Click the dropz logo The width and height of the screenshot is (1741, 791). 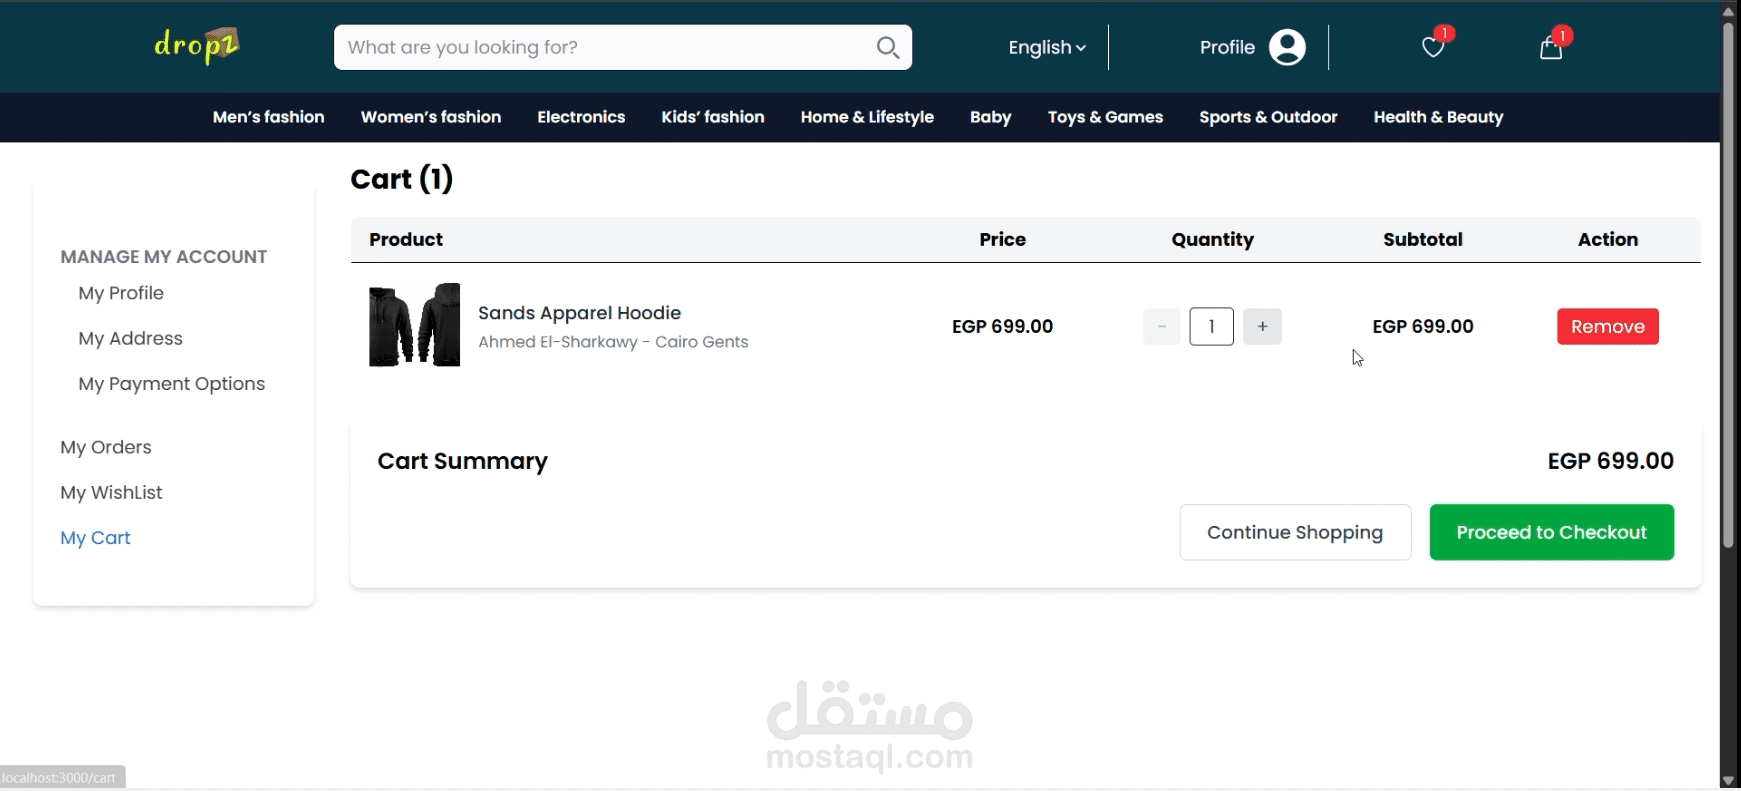click(x=197, y=46)
